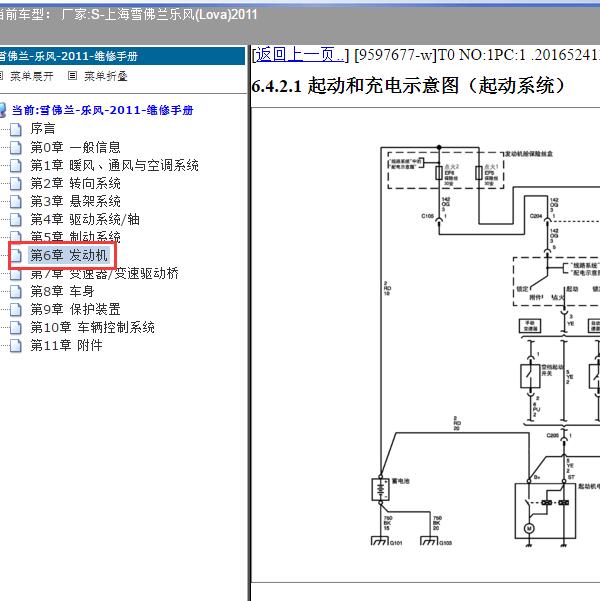Click the page icon beside 第1章 暖风、通风与空调系统
The image size is (600, 601).
coord(16,166)
